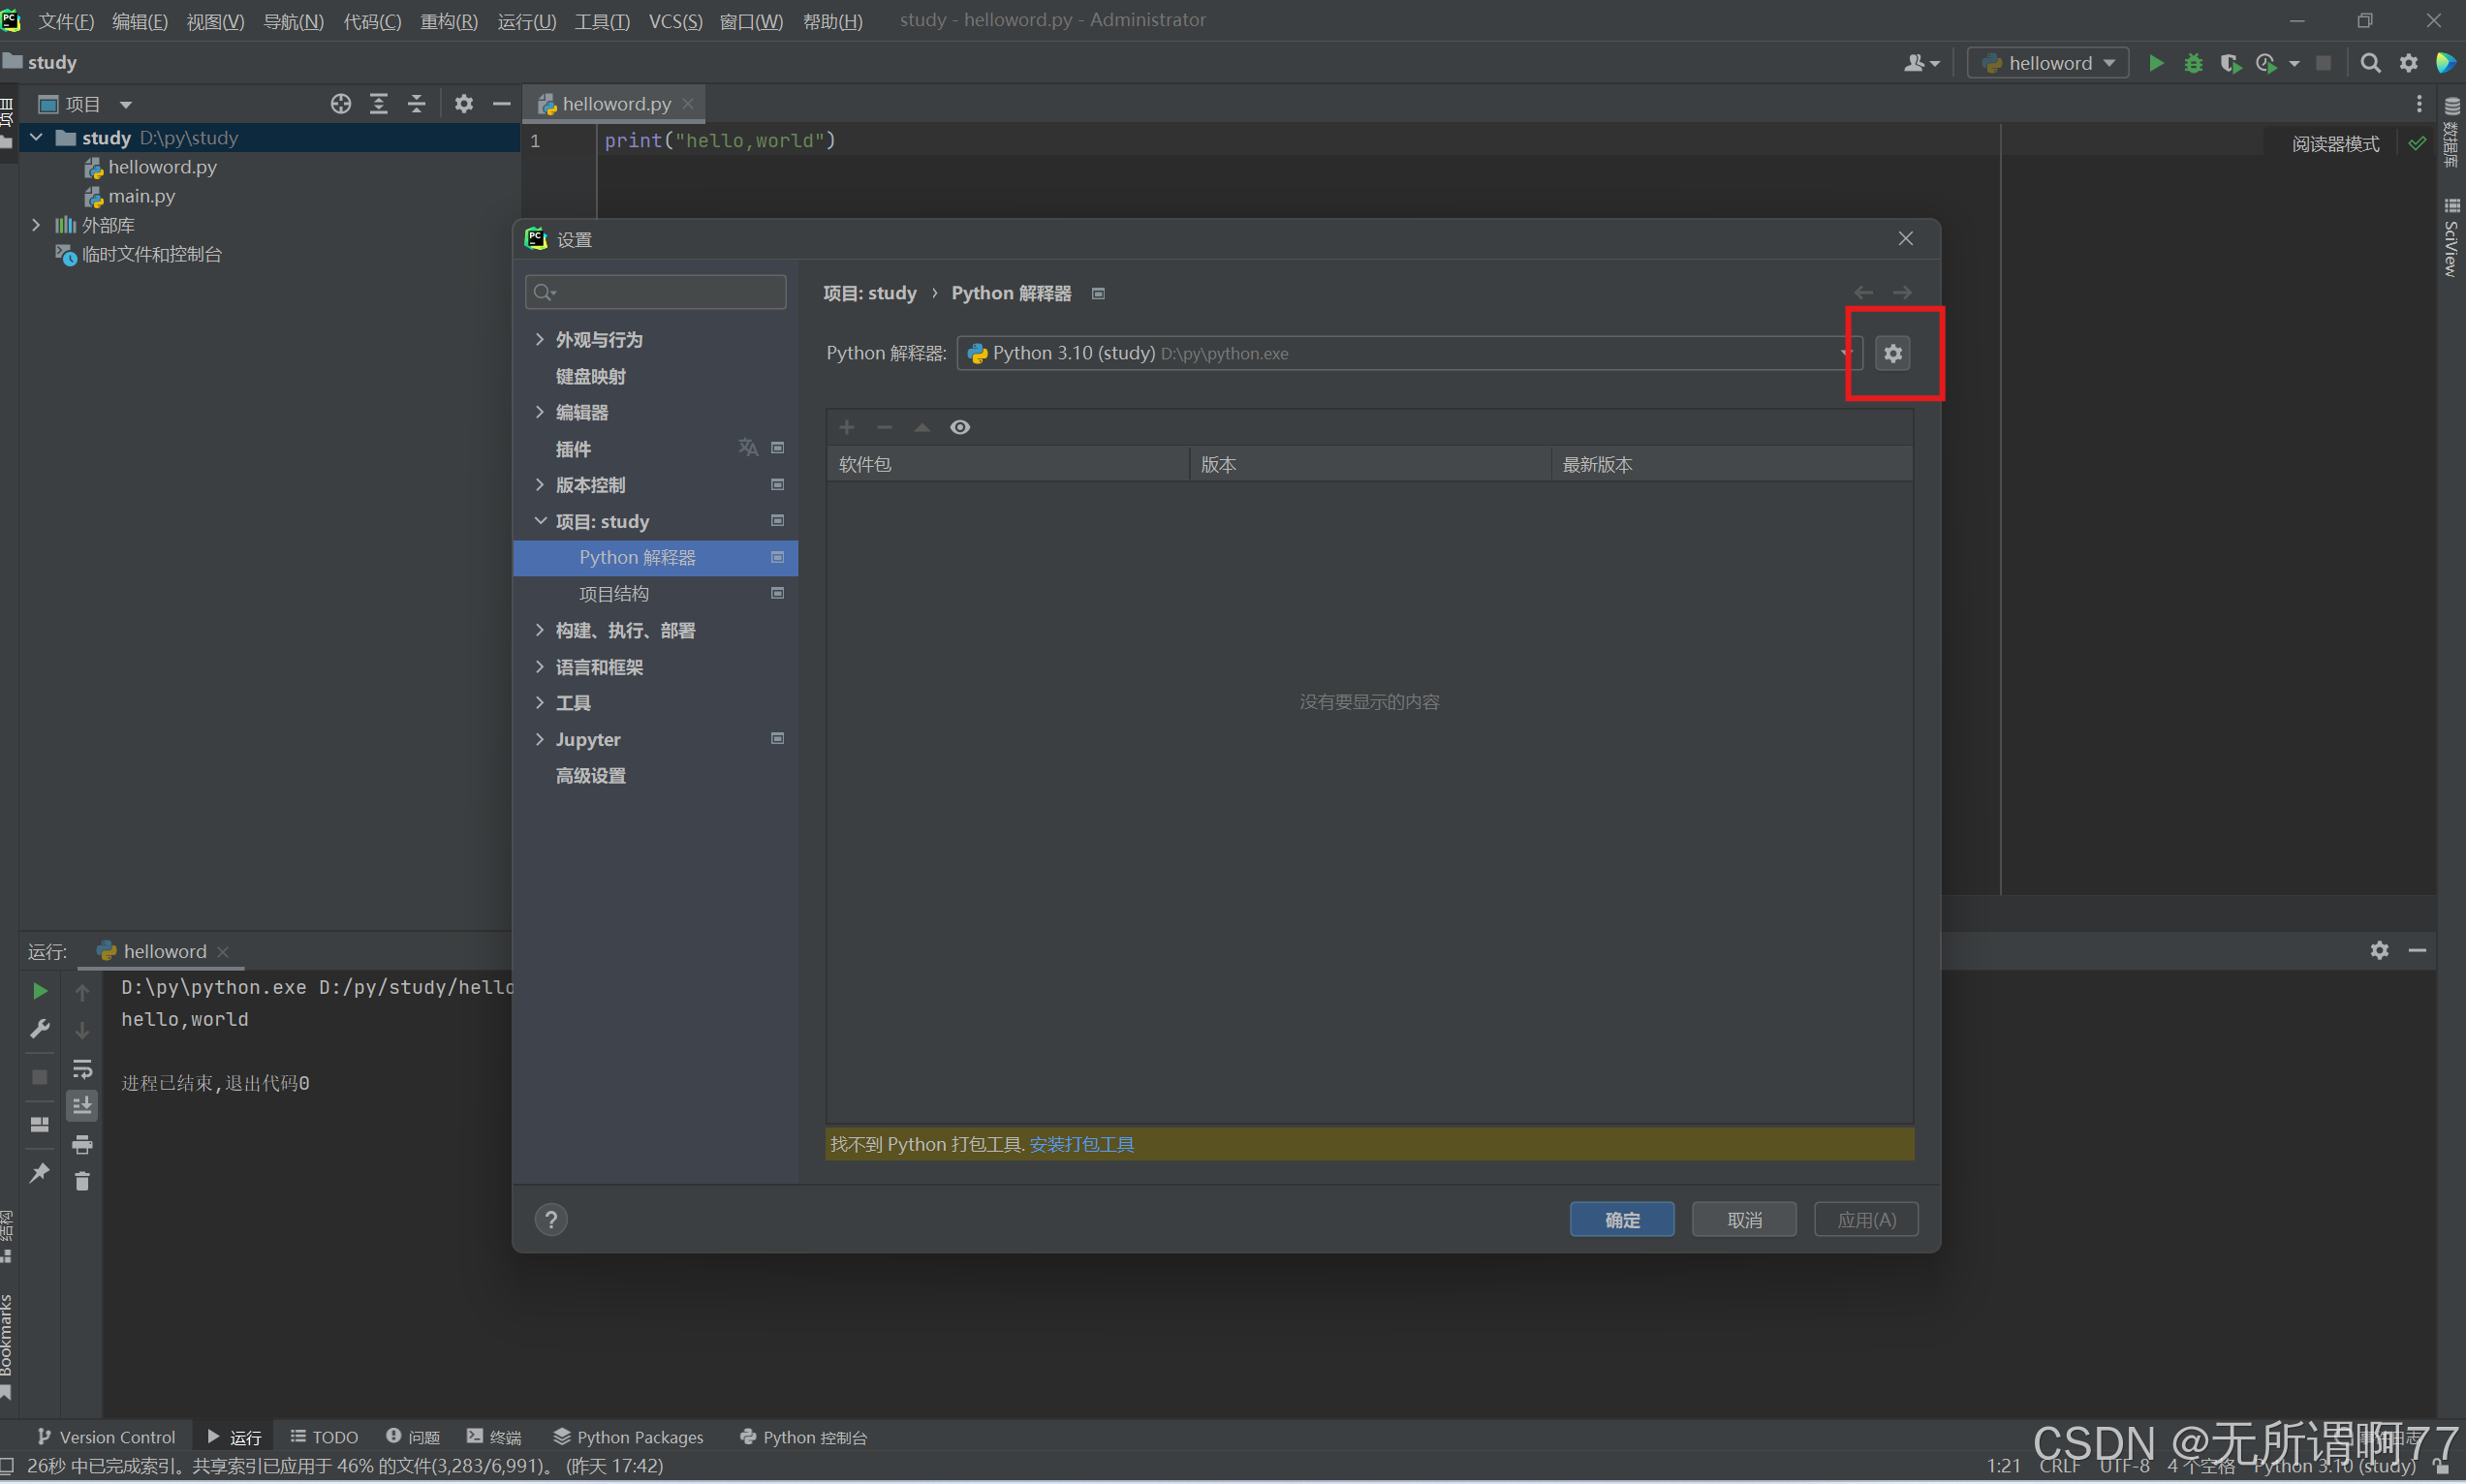Viewport: 2466px width, 1484px height.
Task: Click trash icon to clear run output
Action: (82, 1182)
